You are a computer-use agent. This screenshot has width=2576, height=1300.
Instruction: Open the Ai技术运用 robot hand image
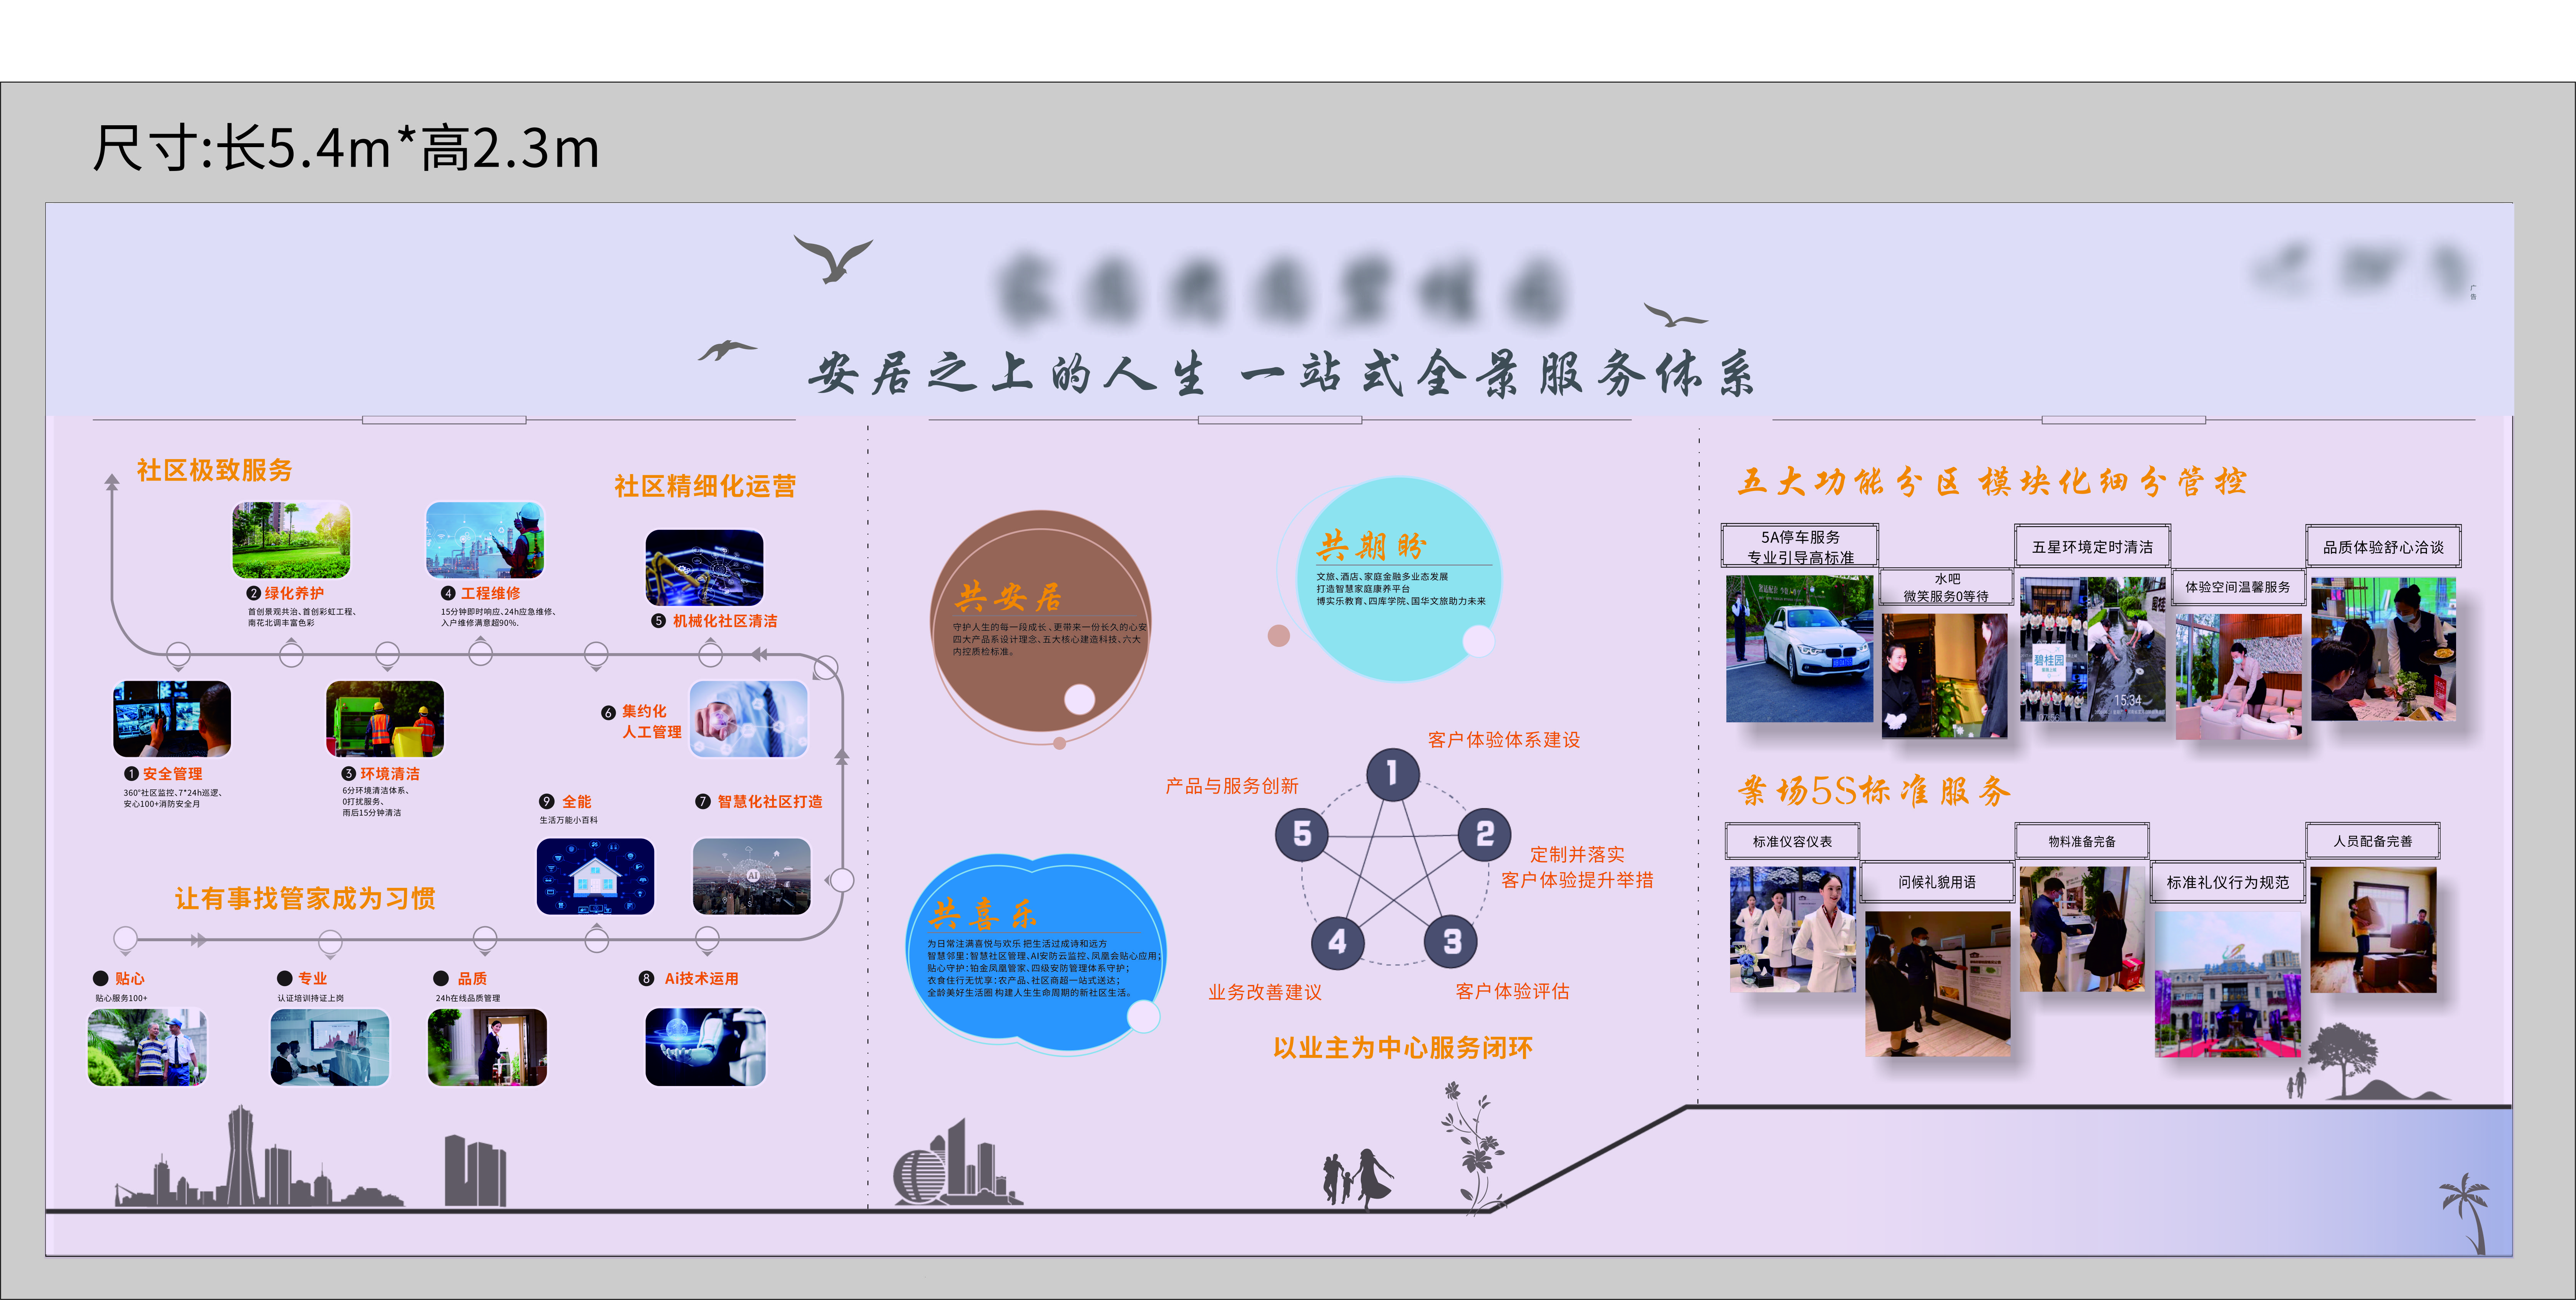click(x=705, y=1047)
